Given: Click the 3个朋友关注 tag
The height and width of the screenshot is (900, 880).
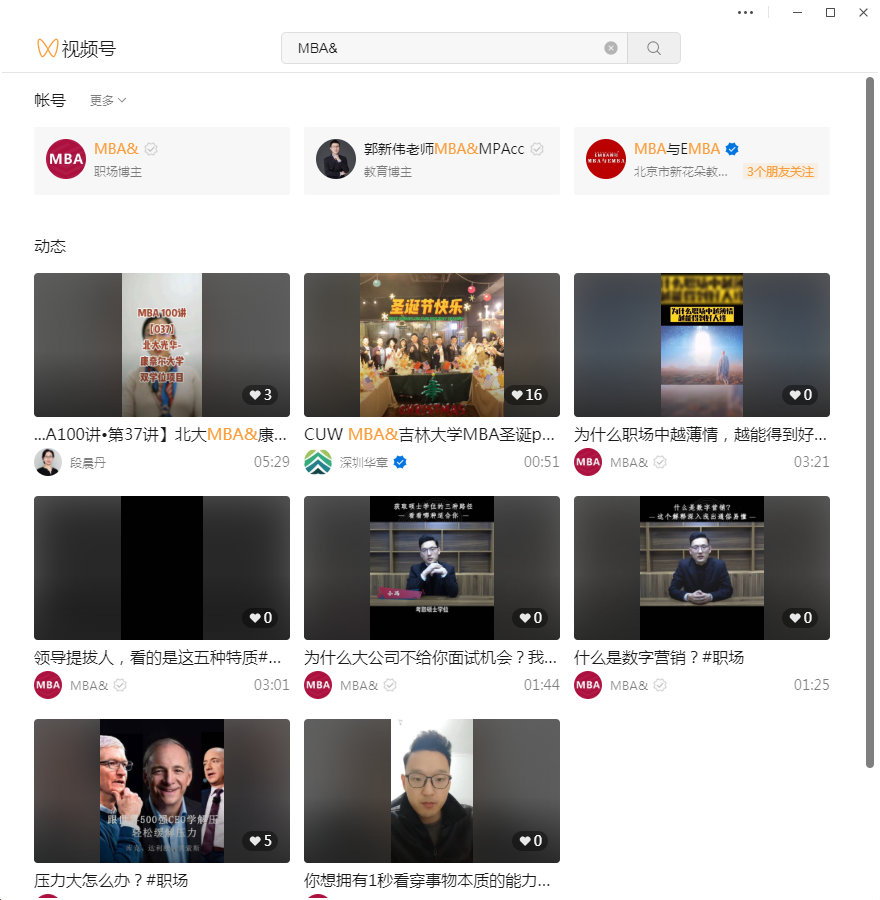Looking at the screenshot, I should pyautogui.click(x=780, y=172).
